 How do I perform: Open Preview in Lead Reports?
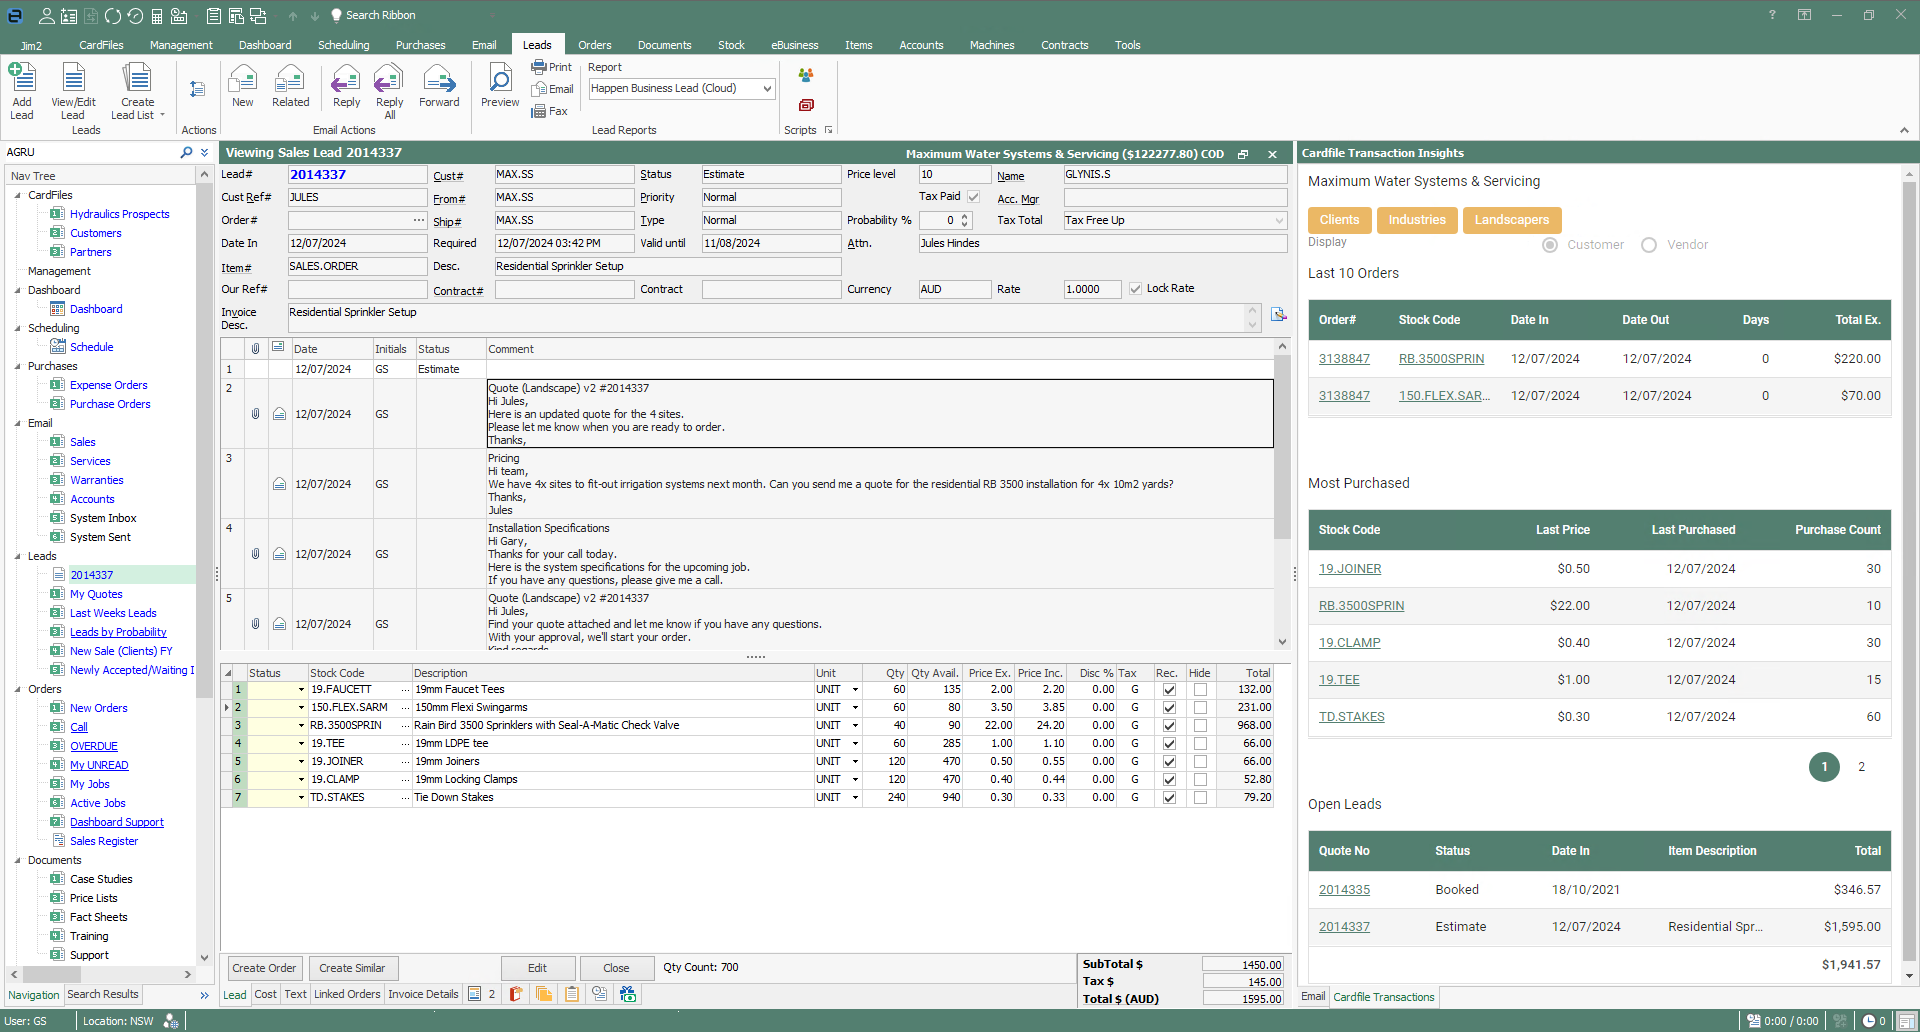coord(500,84)
